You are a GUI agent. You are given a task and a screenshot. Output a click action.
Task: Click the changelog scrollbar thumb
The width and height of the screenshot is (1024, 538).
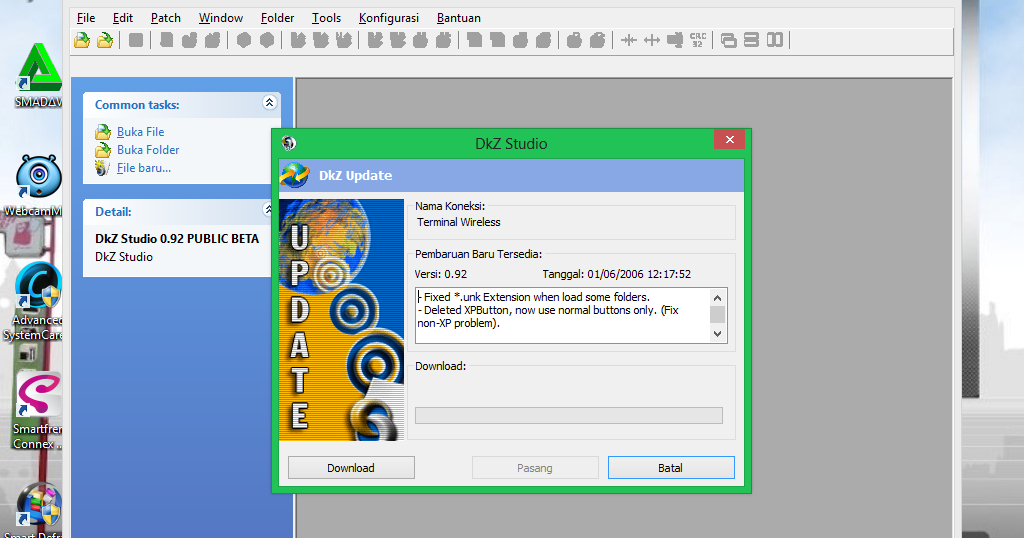717,315
